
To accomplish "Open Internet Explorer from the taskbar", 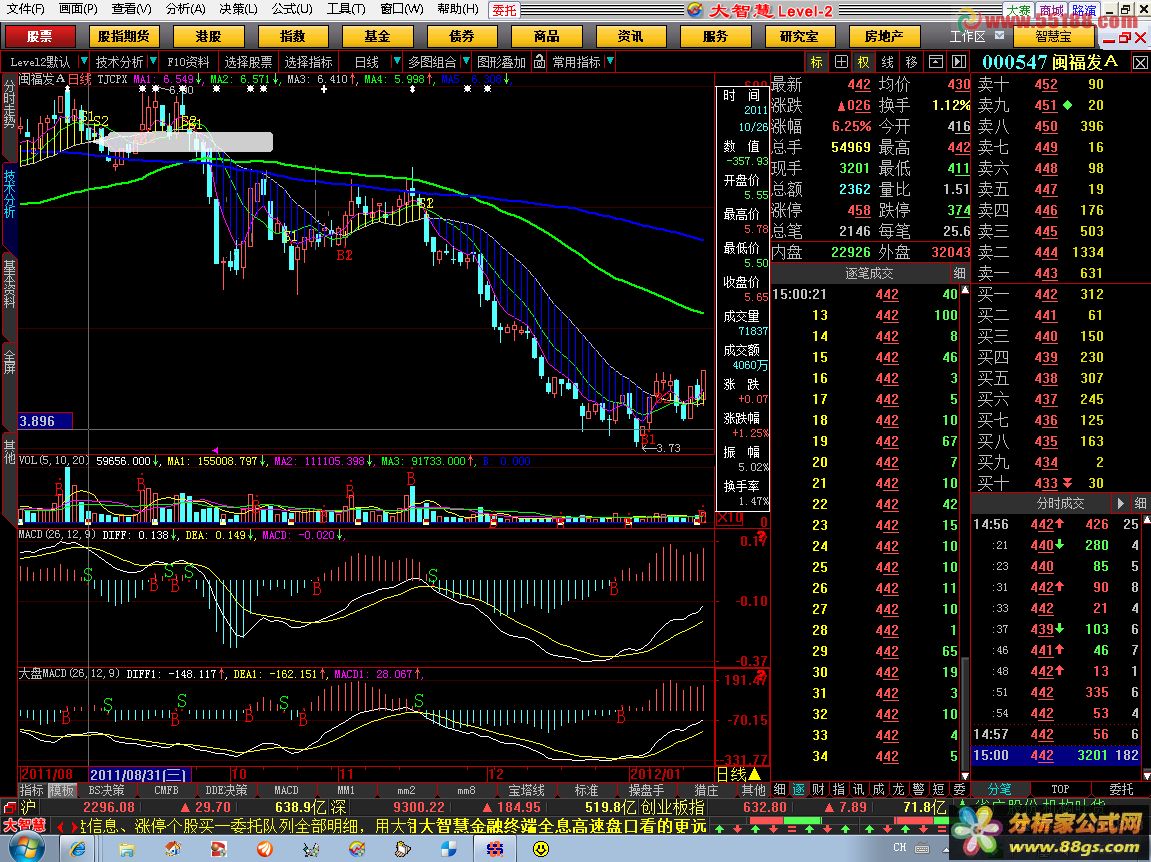I will click(77, 849).
